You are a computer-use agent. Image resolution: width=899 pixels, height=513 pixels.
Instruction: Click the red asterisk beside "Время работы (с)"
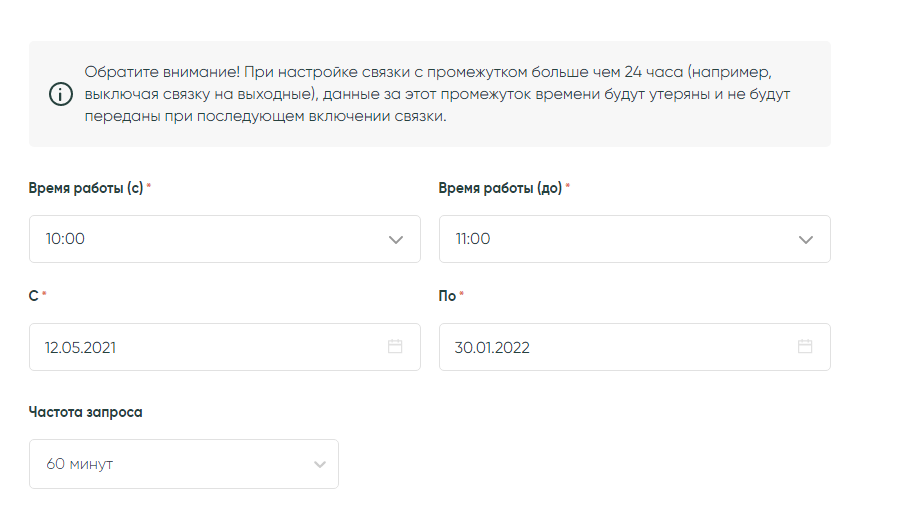149,187
